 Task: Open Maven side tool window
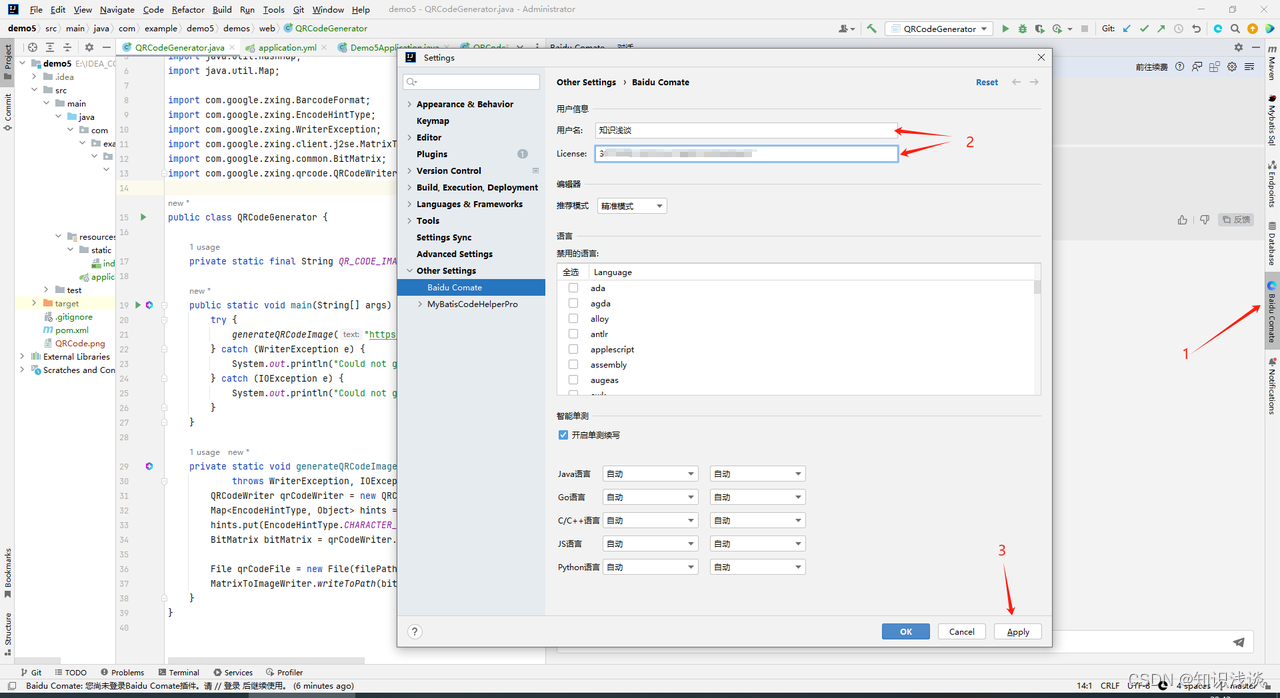click(x=1272, y=65)
